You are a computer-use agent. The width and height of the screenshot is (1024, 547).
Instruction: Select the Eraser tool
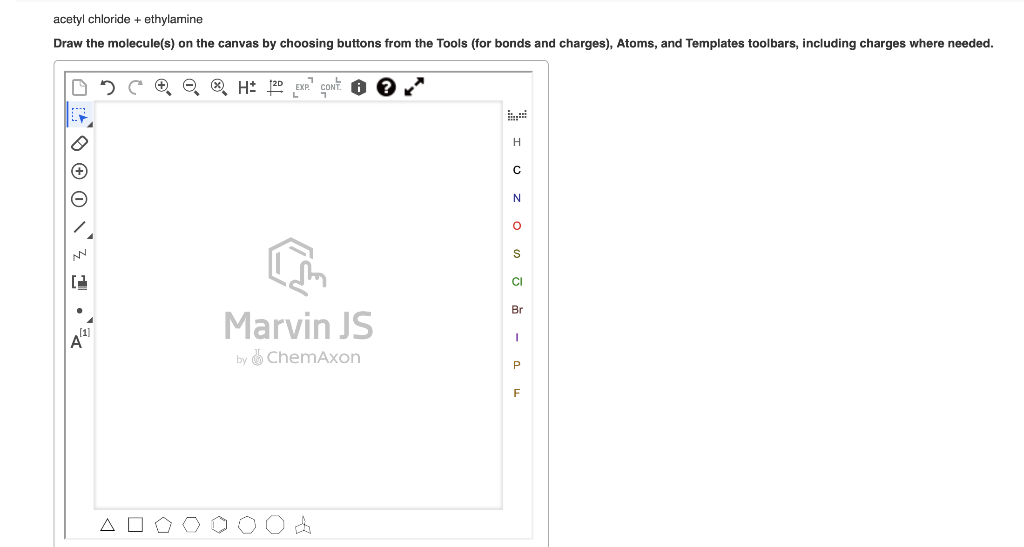(x=80, y=144)
